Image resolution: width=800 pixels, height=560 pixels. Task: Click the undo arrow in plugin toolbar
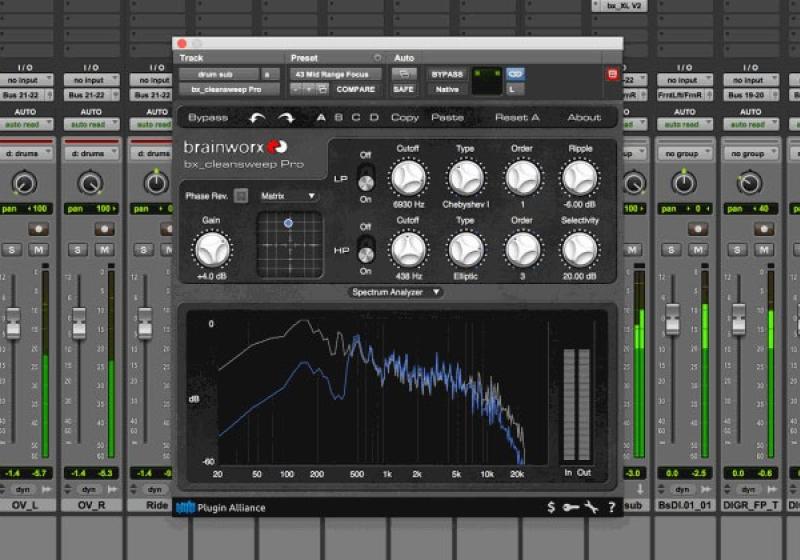(x=257, y=117)
